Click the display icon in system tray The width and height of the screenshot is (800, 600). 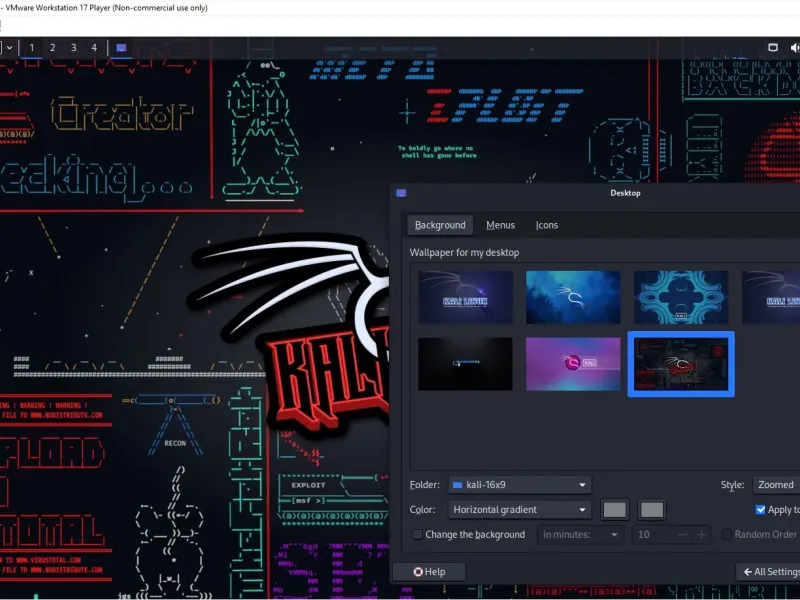click(x=773, y=47)
